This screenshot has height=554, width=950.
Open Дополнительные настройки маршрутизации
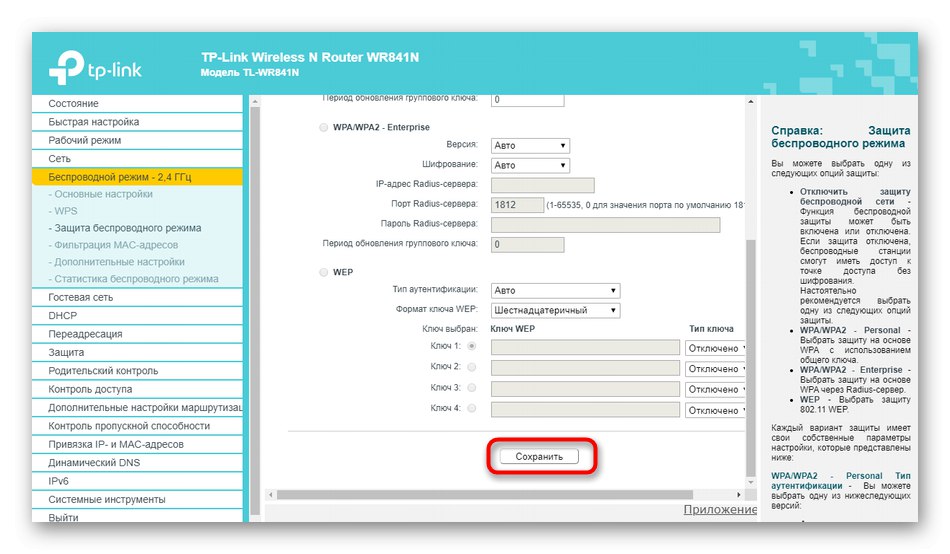137,407
